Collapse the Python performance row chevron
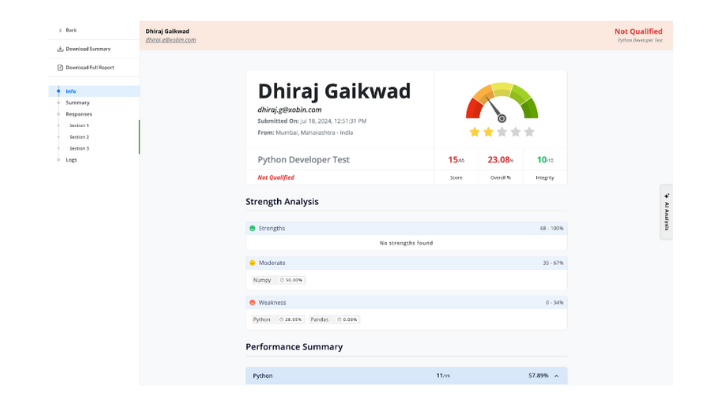This screenshot has height=405, width=720. pyautogui.click(x=556, y=376)
